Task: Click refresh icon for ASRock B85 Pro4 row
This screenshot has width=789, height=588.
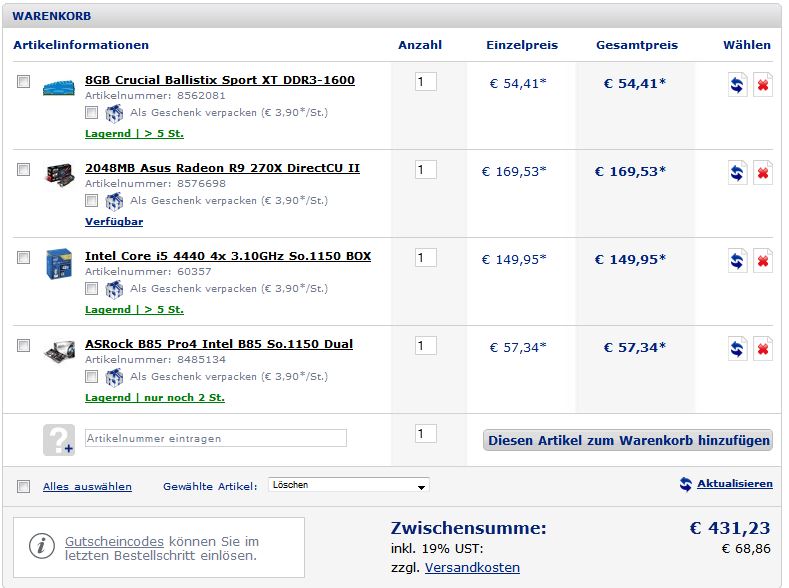Action: [x=737, y=349]
